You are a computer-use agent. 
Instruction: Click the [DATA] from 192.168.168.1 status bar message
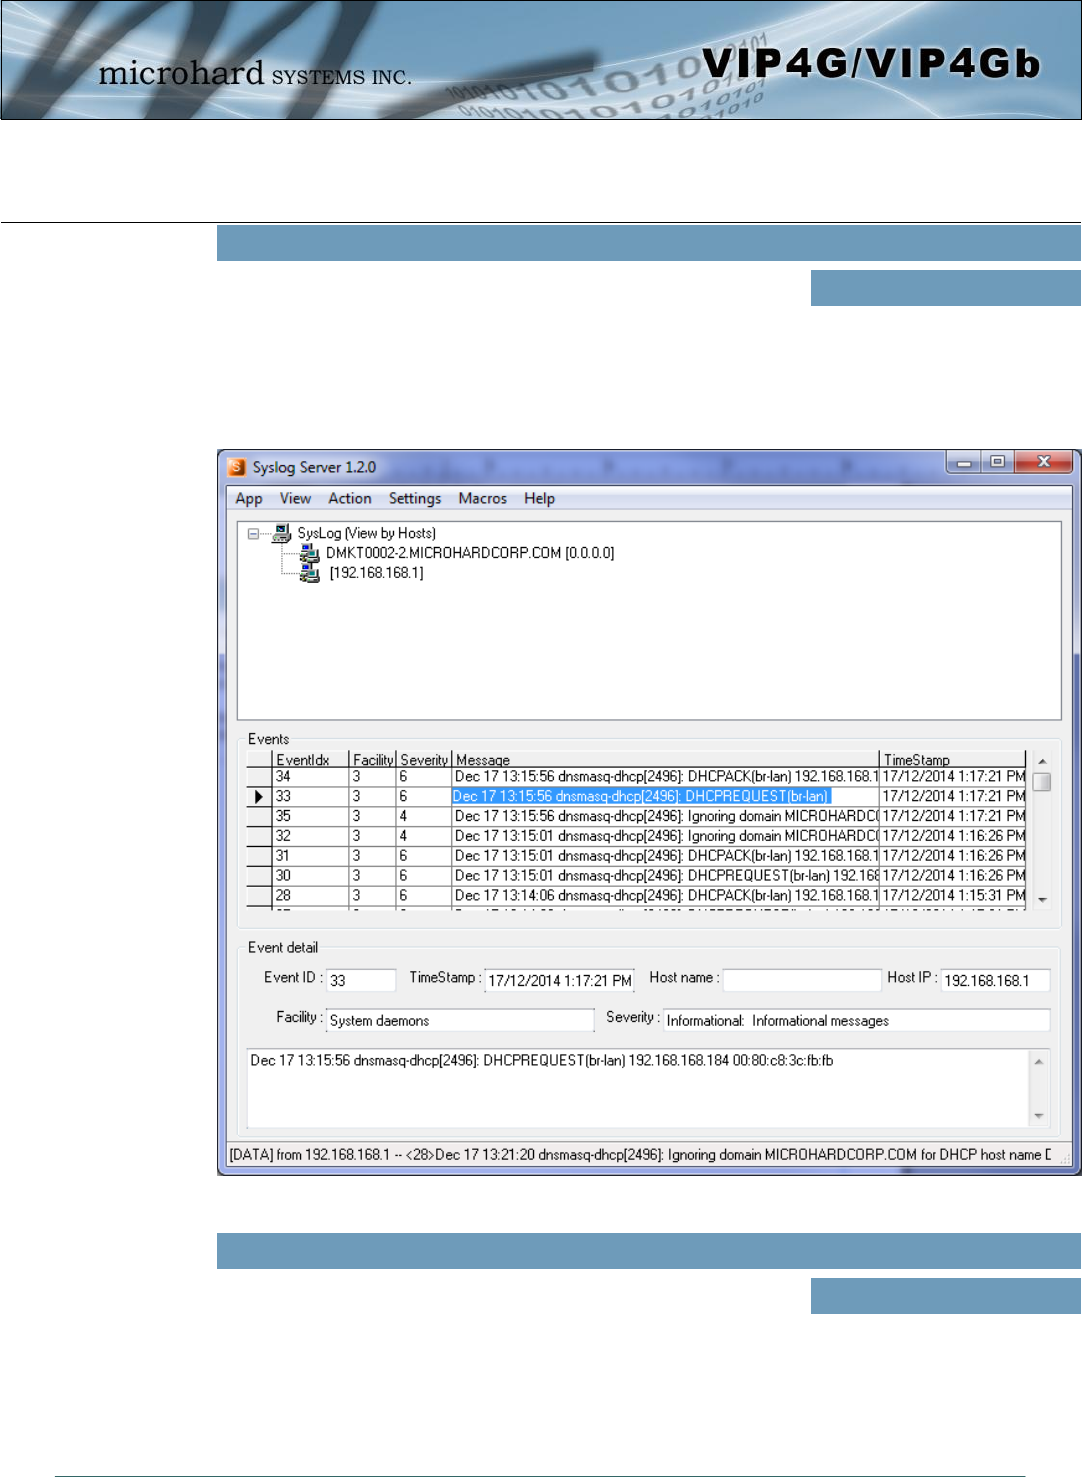pos(641,1155)
